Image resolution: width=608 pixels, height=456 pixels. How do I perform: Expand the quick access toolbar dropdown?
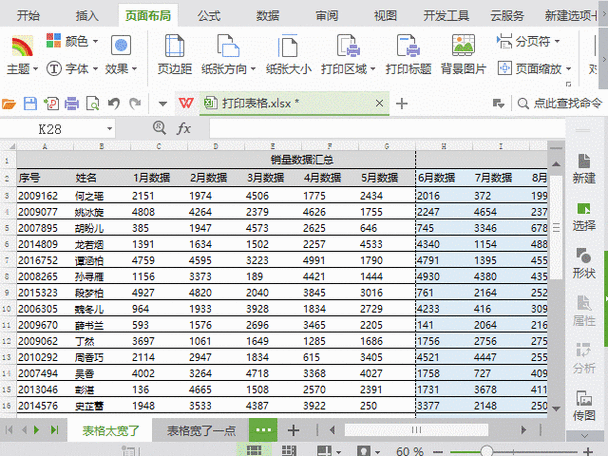coord(163,104)
